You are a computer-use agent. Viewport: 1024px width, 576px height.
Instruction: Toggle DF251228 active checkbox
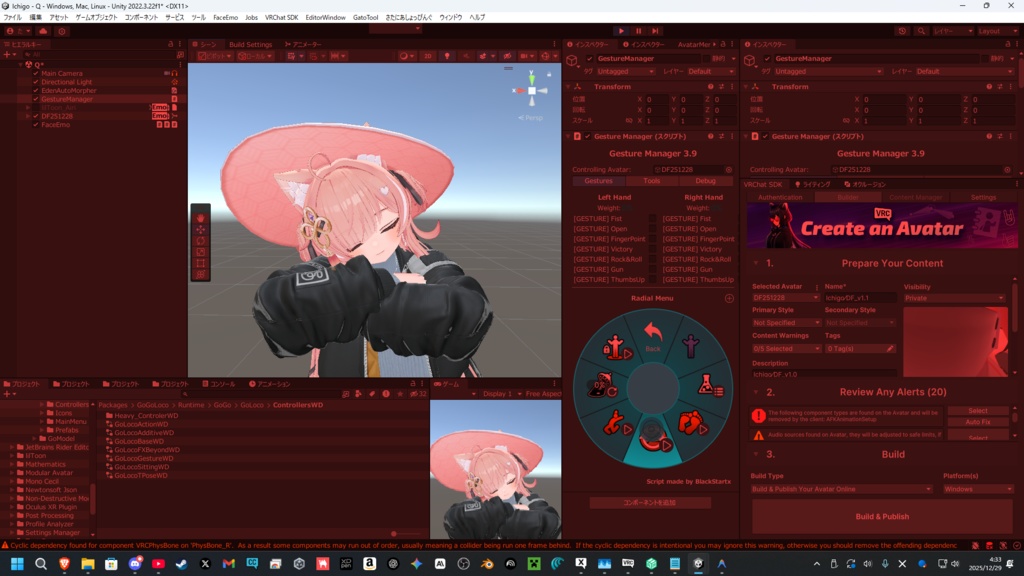[36, 116]
